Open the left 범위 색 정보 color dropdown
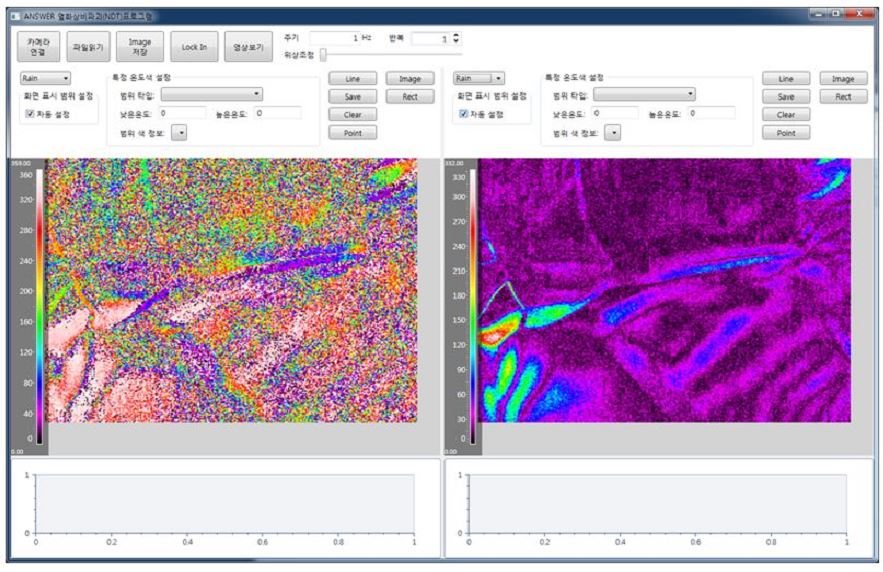The height and width of the screenshot is (572, 883). [180, 131]
